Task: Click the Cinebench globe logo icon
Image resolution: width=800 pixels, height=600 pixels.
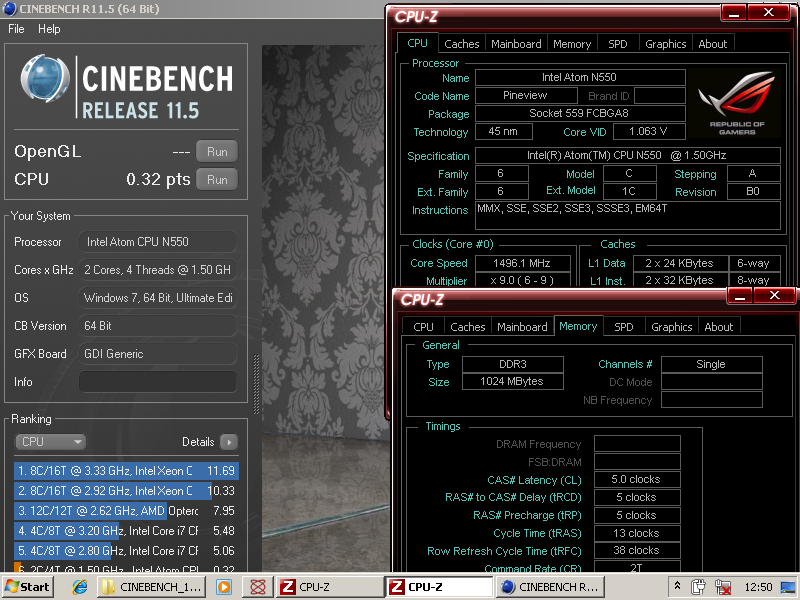Action: point(45,79)
